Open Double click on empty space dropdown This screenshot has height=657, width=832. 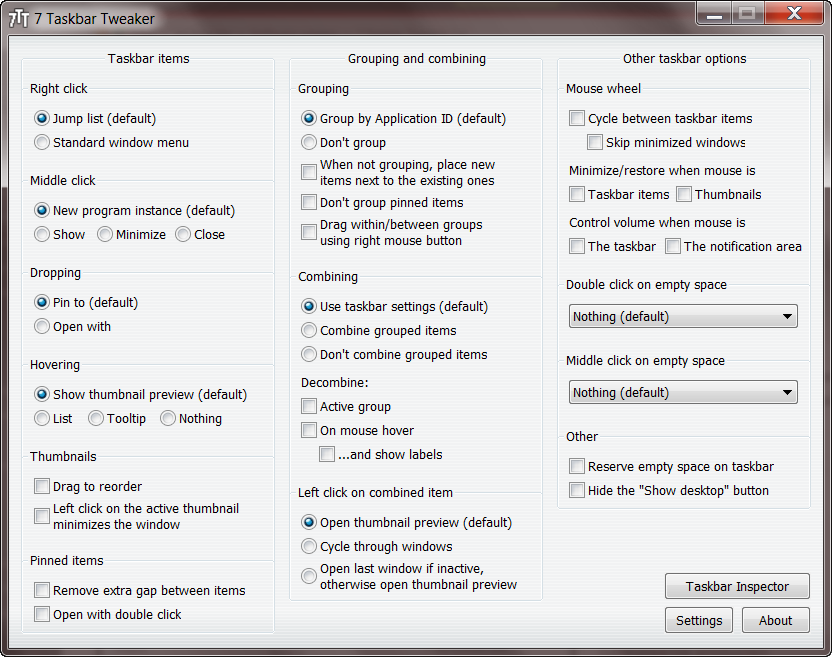[683, 317]
